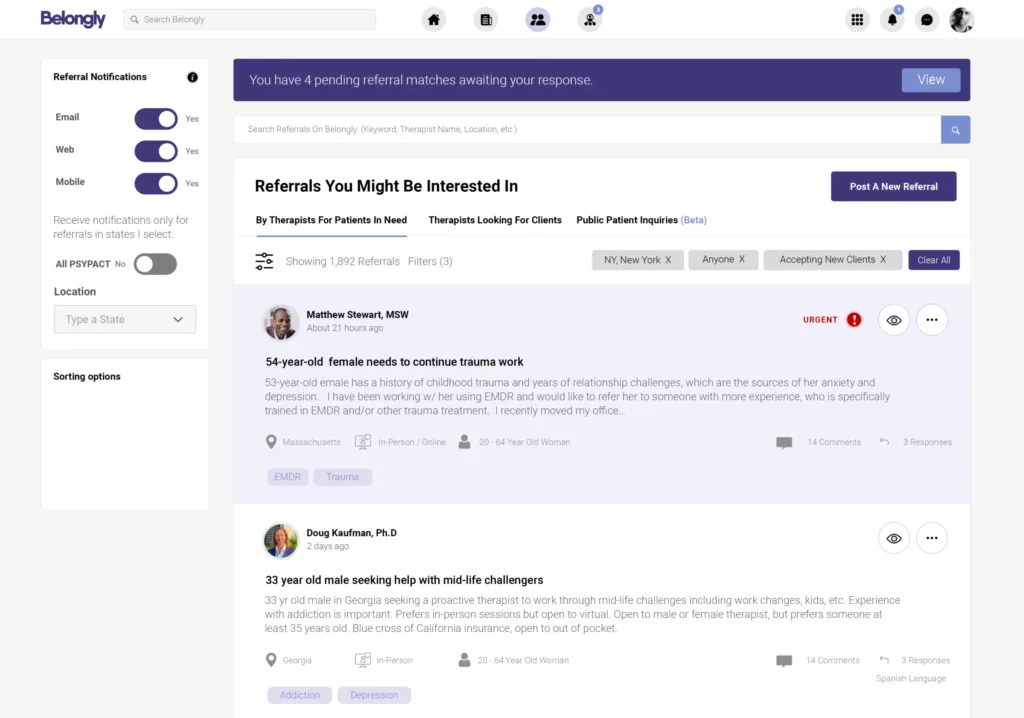Click the Post A New Referral button
1024x718 pixels.
[x=893, y=187]
